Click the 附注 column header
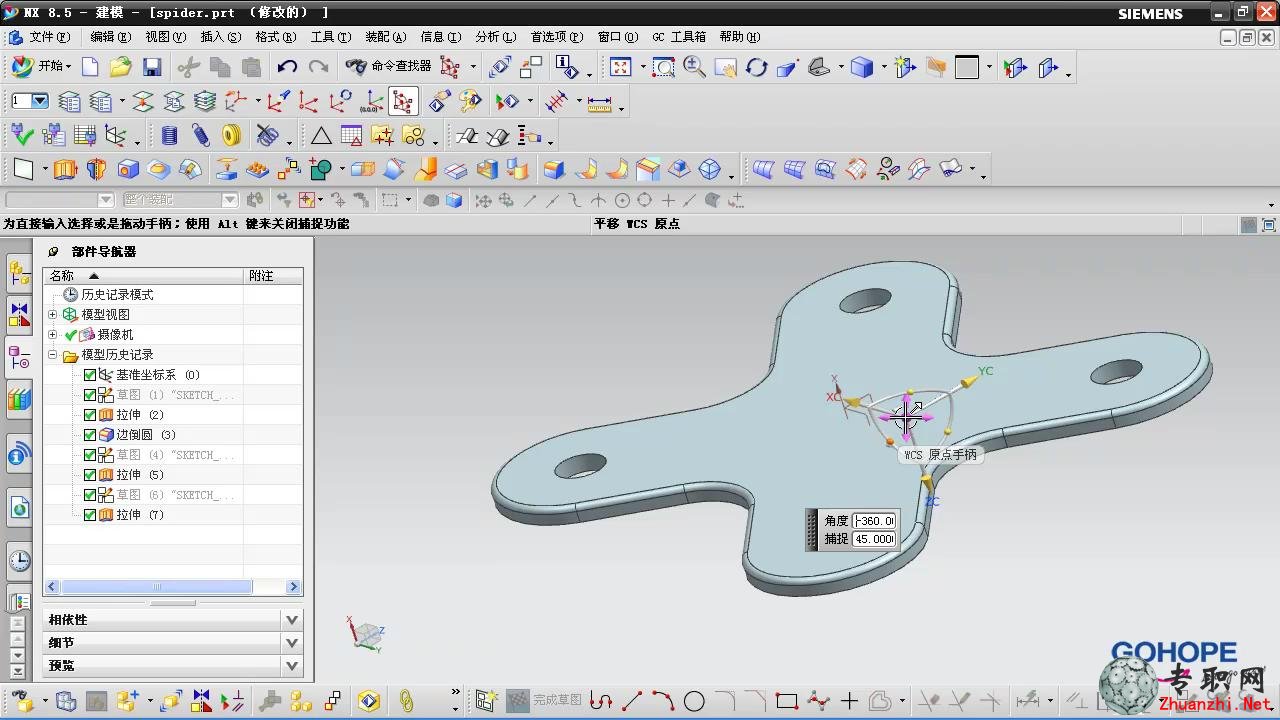This screenshot has width=1280, height=720. click(273, 276)
